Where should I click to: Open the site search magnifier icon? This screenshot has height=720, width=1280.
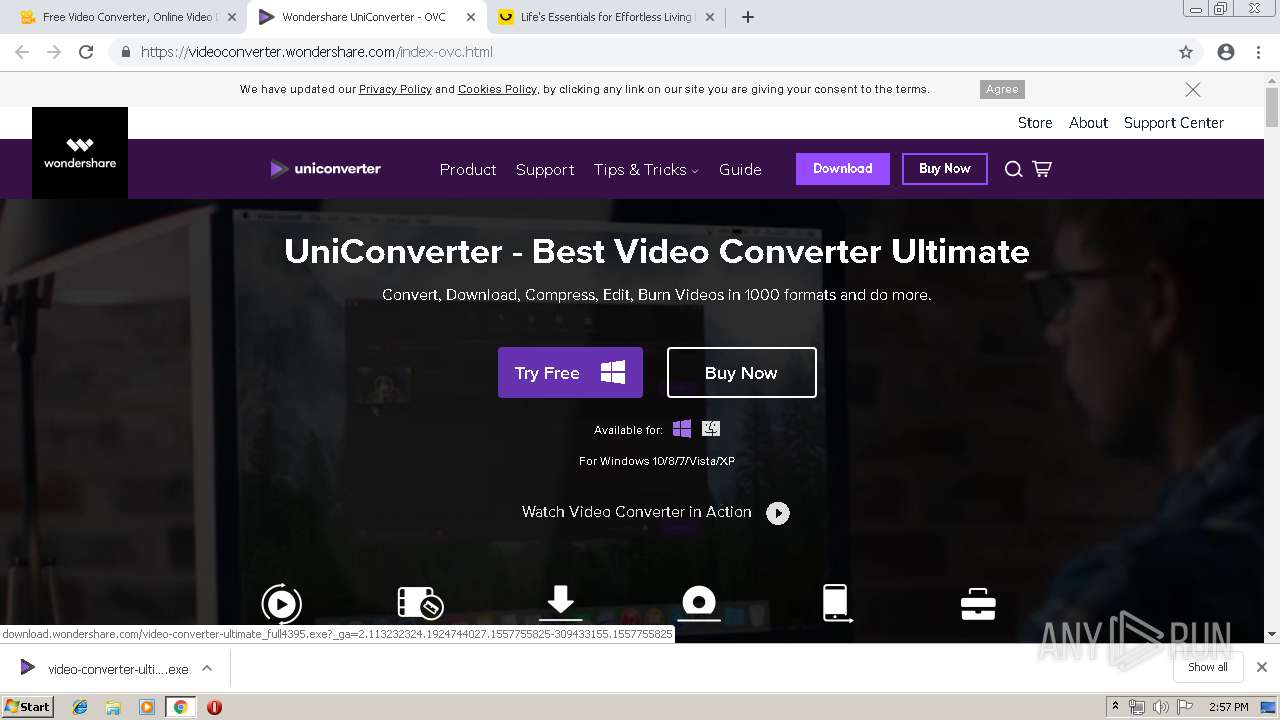click(x=1013, y=169)
